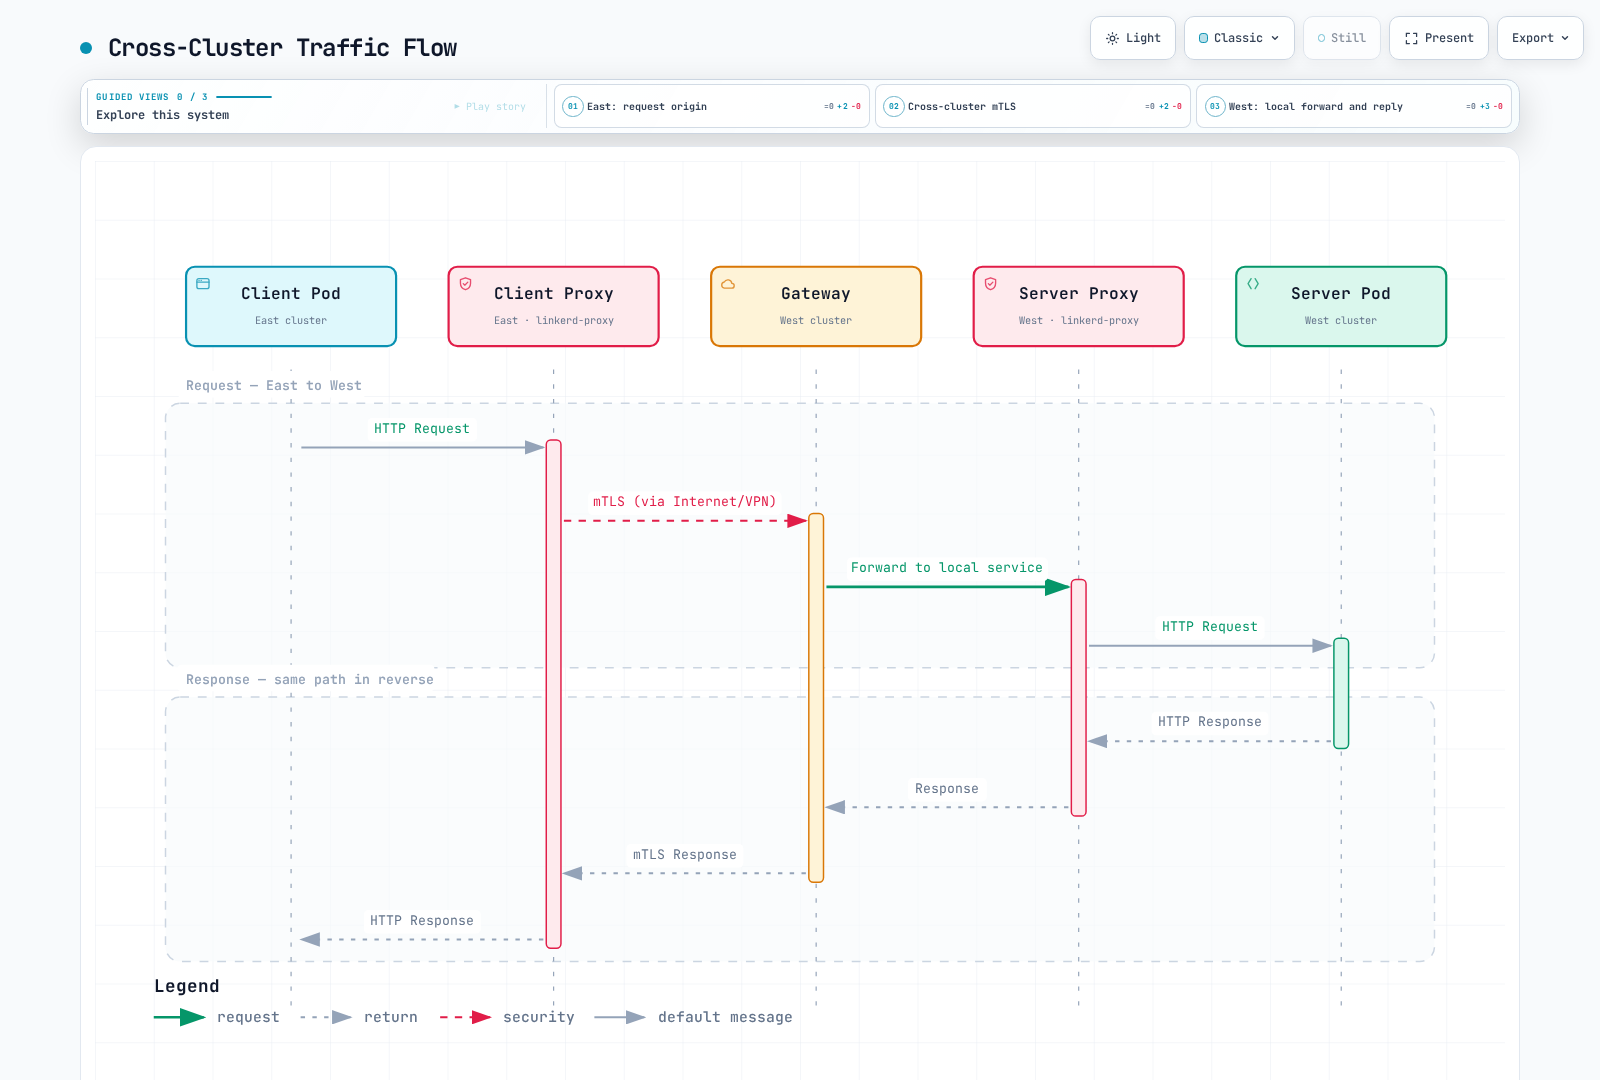Open the Export dropdown menu
This screenshot has width=1600, height=1080.
(1540, 38)
